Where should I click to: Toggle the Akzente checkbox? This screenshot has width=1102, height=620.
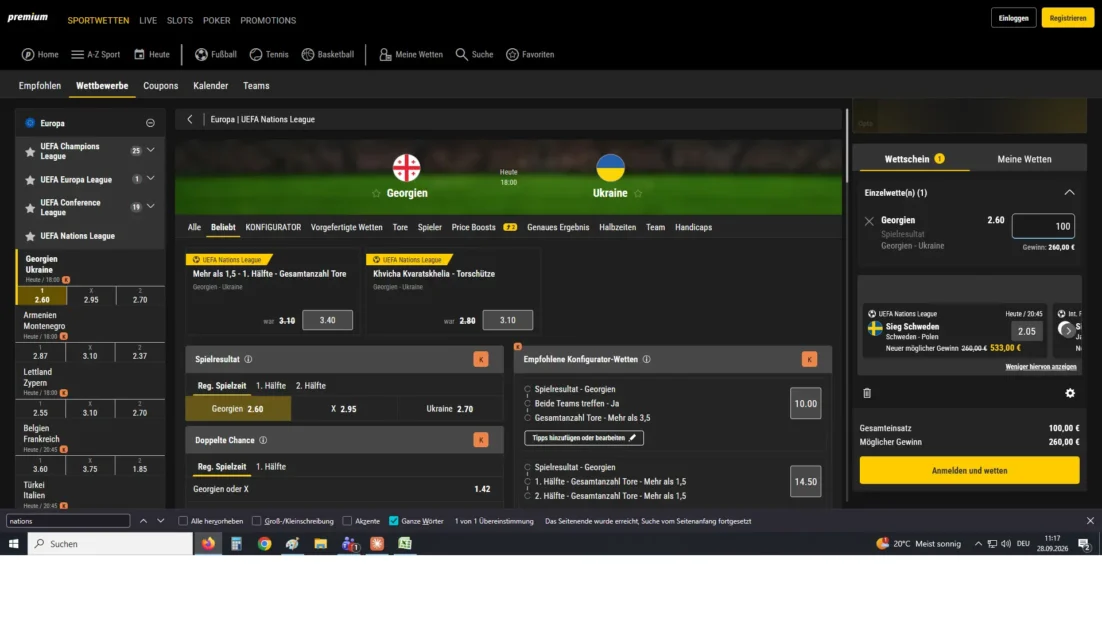(347, 521)
